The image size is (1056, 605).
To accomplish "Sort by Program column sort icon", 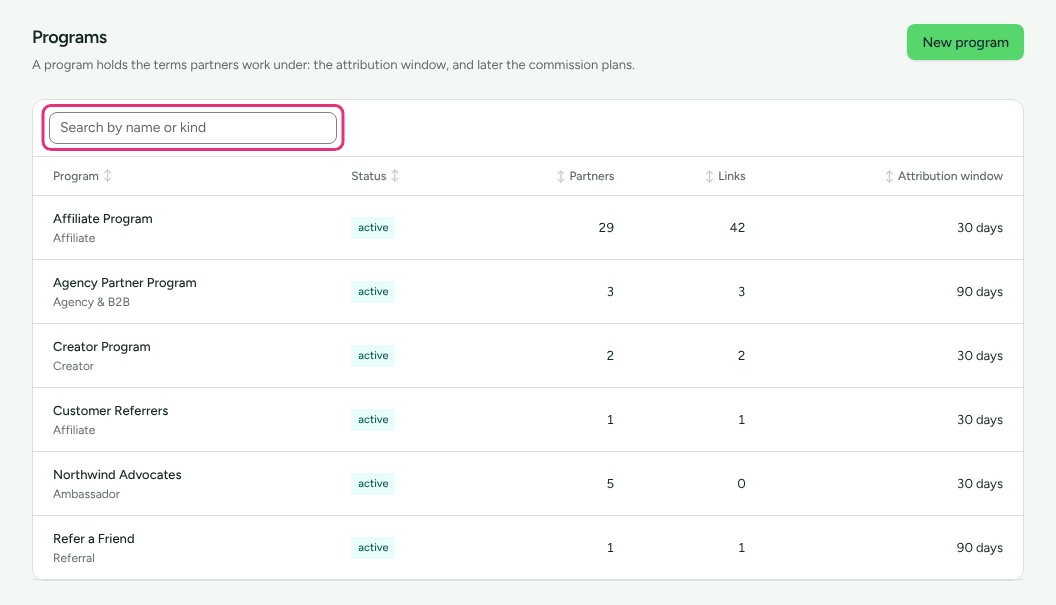I will pos(108,176).
